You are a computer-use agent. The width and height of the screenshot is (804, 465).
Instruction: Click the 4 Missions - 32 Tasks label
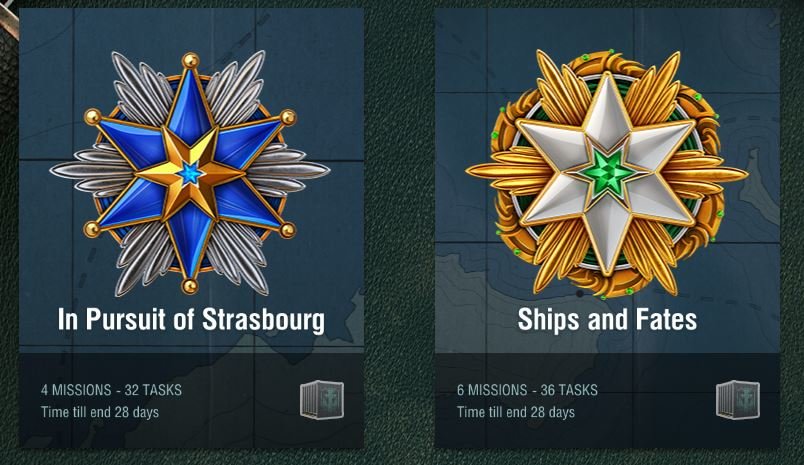(x=111, y=390)
